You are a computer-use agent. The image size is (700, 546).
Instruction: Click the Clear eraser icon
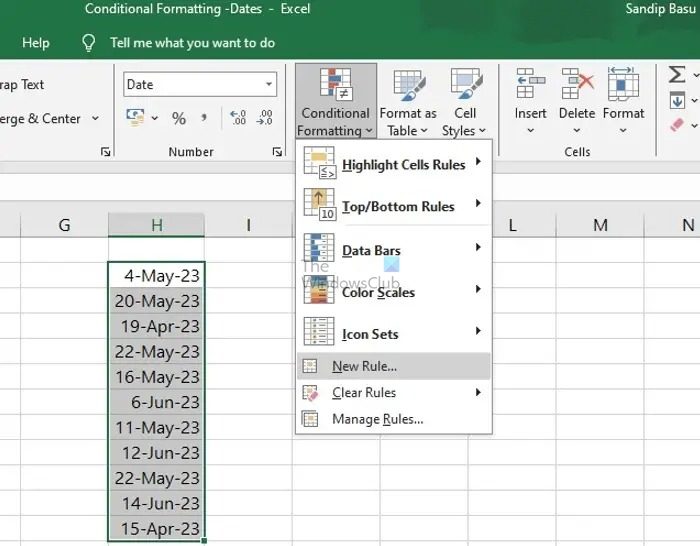pos(677,125)
